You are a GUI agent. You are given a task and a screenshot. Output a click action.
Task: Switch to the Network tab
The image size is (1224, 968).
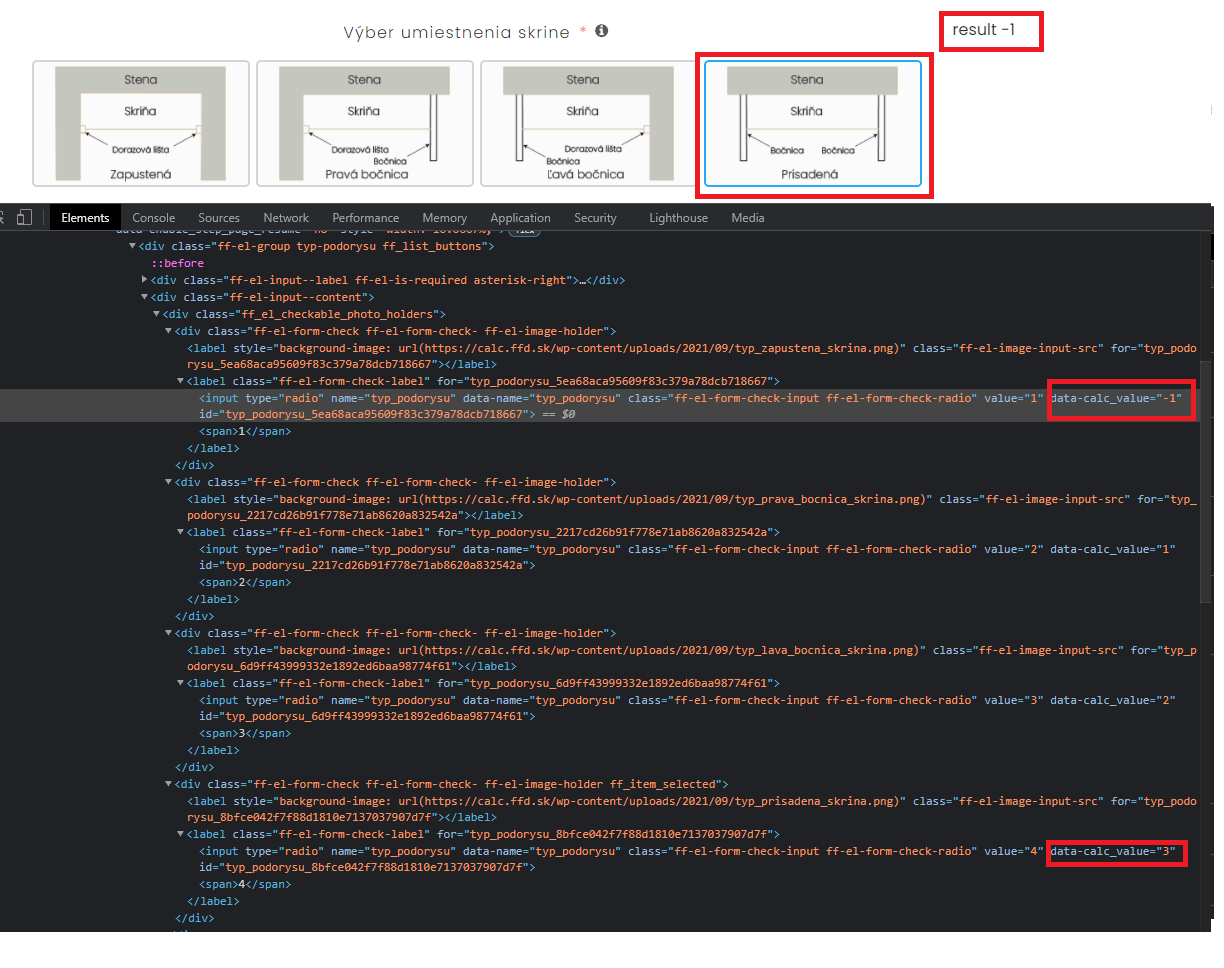[286, 218]
